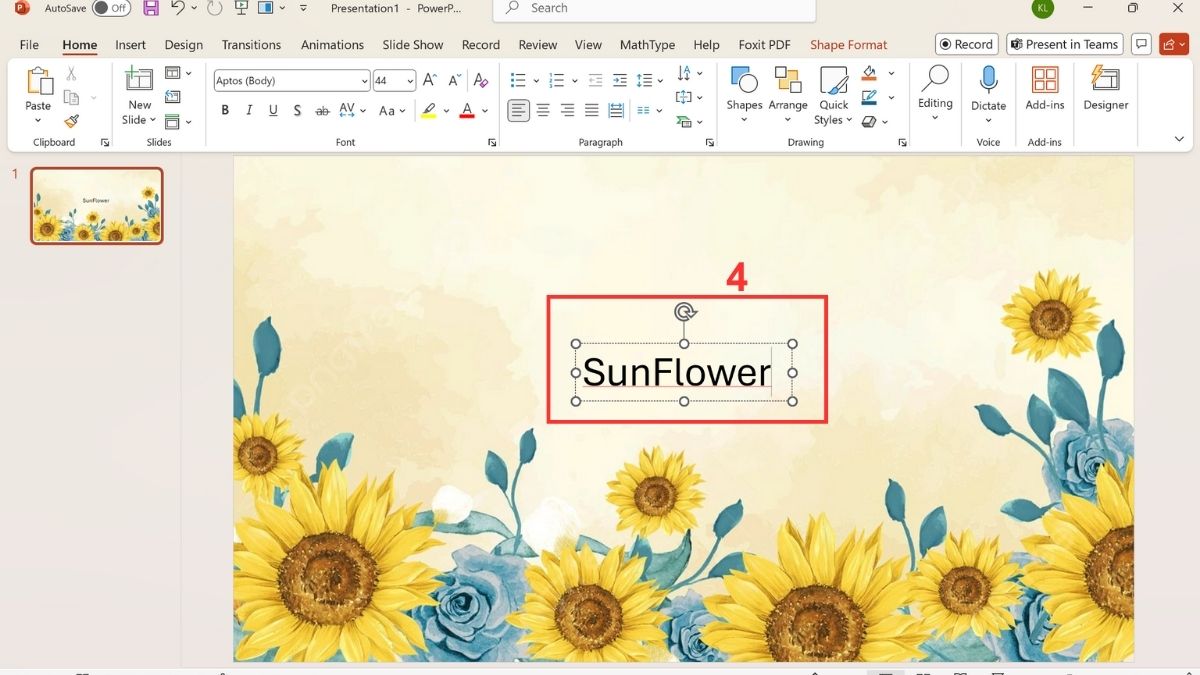The image size is (1200, 675).
Task: Click the Arrange icon
Action: (788, 81)
